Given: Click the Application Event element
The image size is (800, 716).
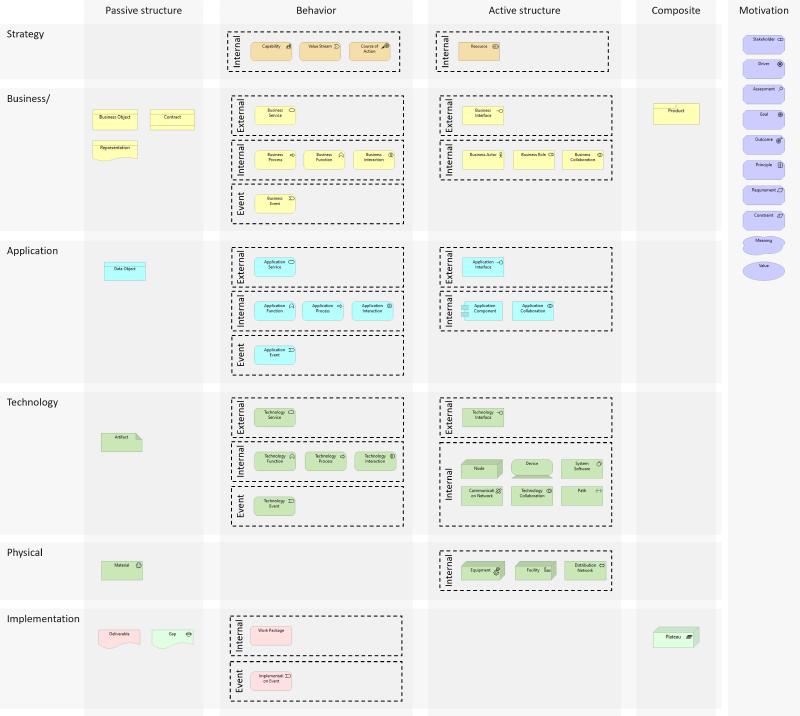Looking at the screenshot, I should coord(275,355).
